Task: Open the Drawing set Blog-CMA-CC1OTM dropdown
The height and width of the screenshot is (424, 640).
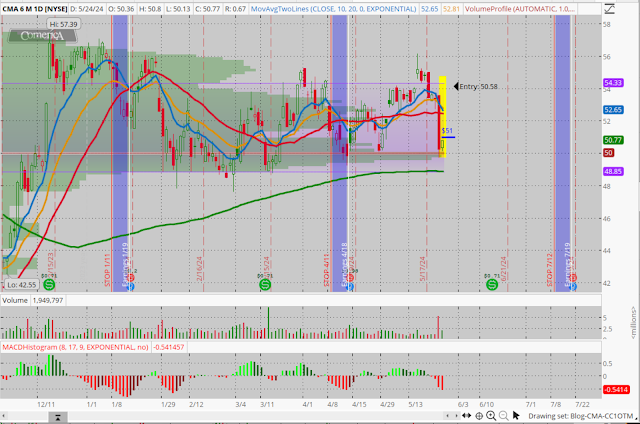Action: (x=582, y=416)
